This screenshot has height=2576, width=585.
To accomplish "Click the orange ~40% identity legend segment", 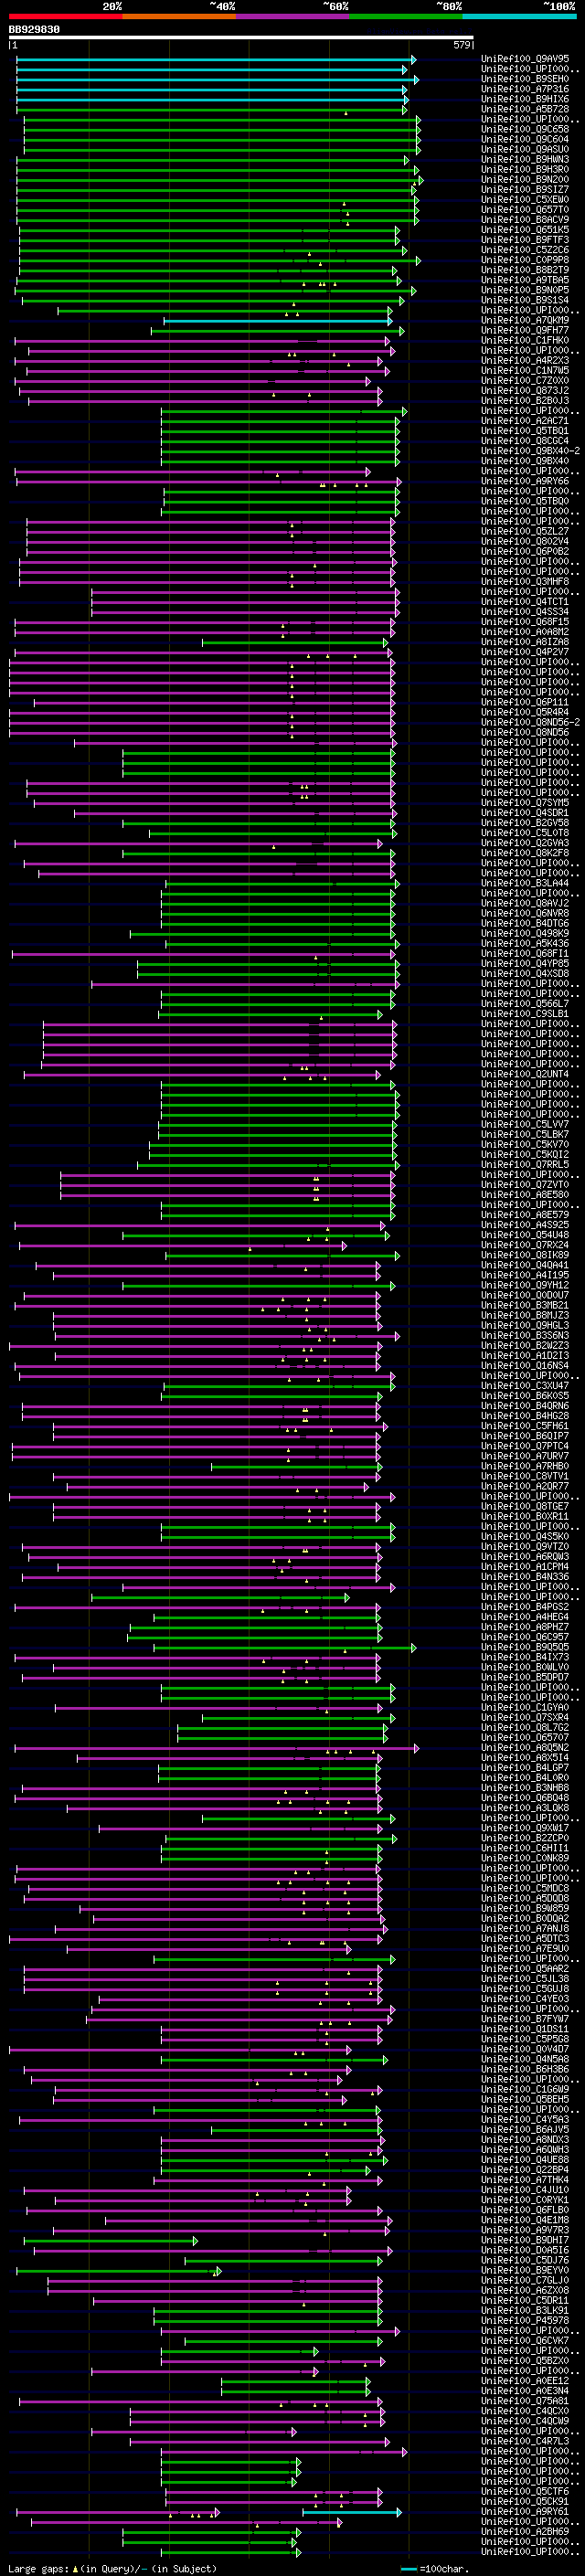I will [x=179, y=16].
